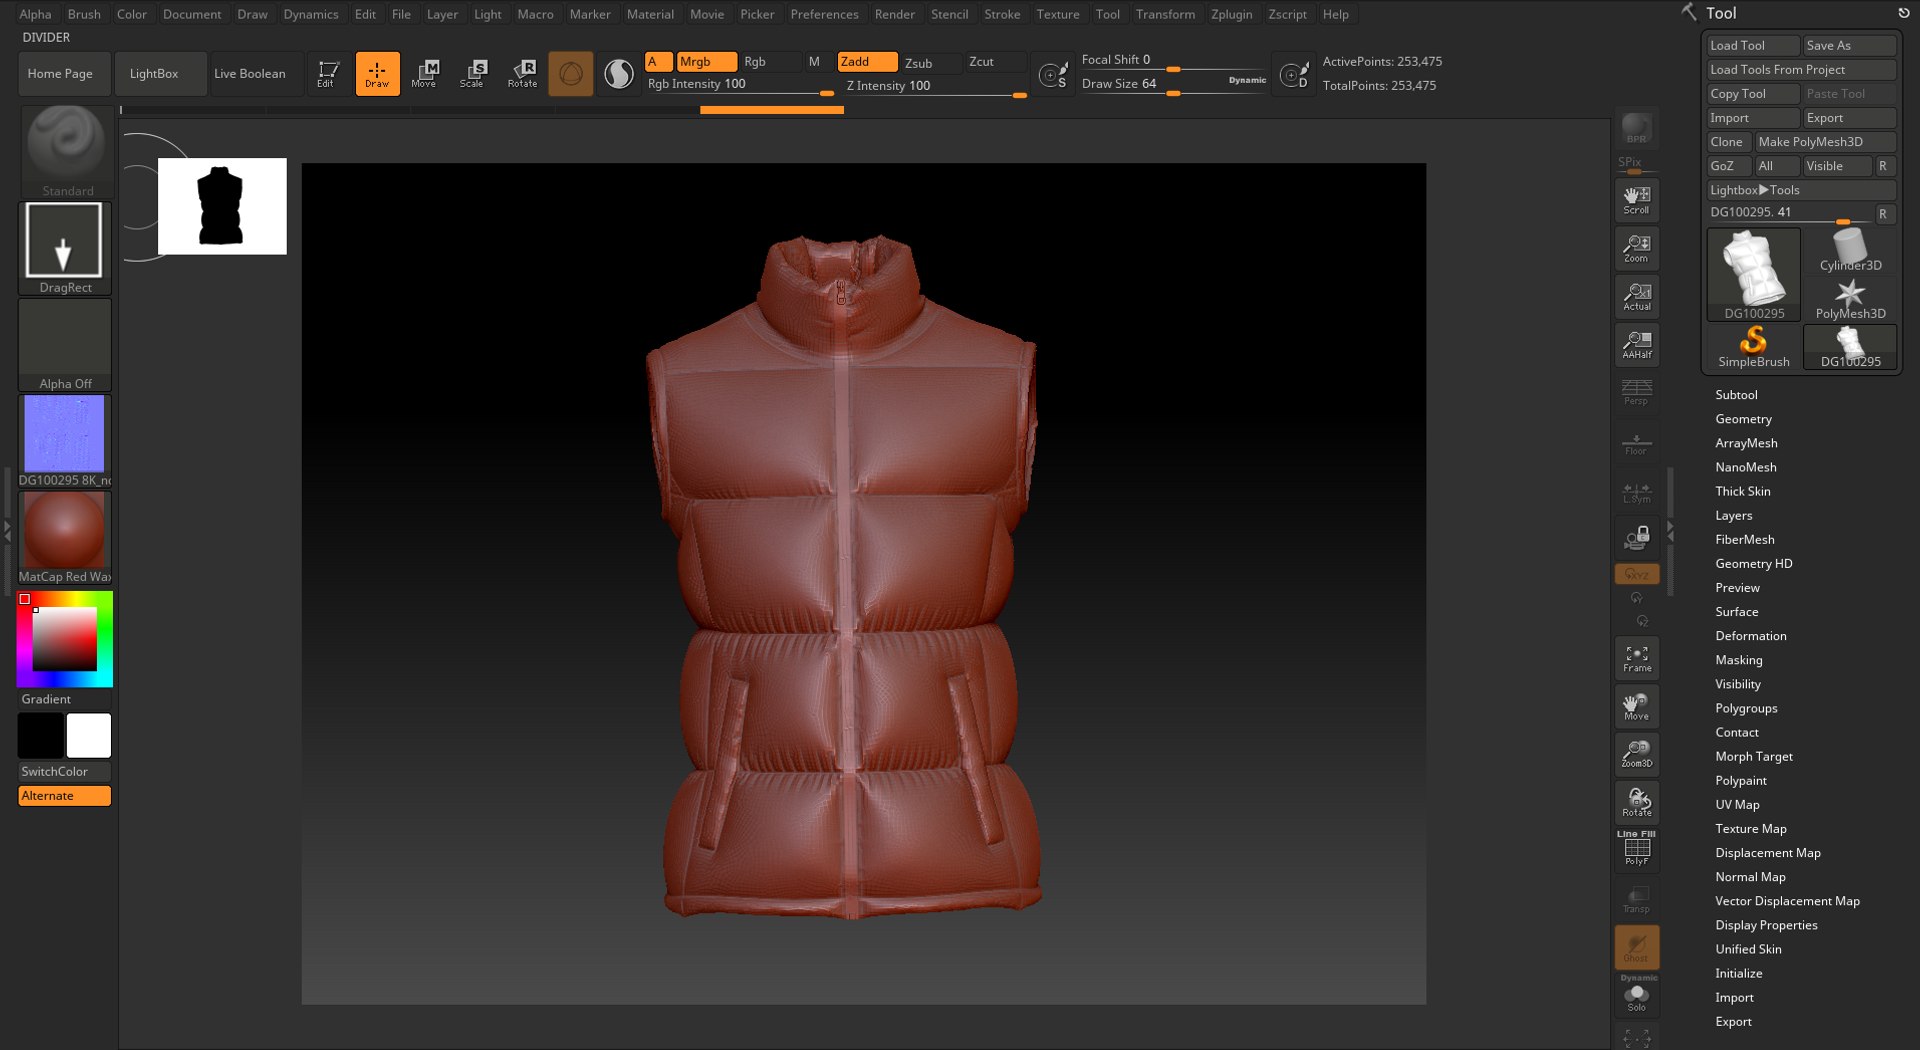Expand the Subtool section
The height and width of the screenshot is (1050, 1920).
[x=1736, y=395]
